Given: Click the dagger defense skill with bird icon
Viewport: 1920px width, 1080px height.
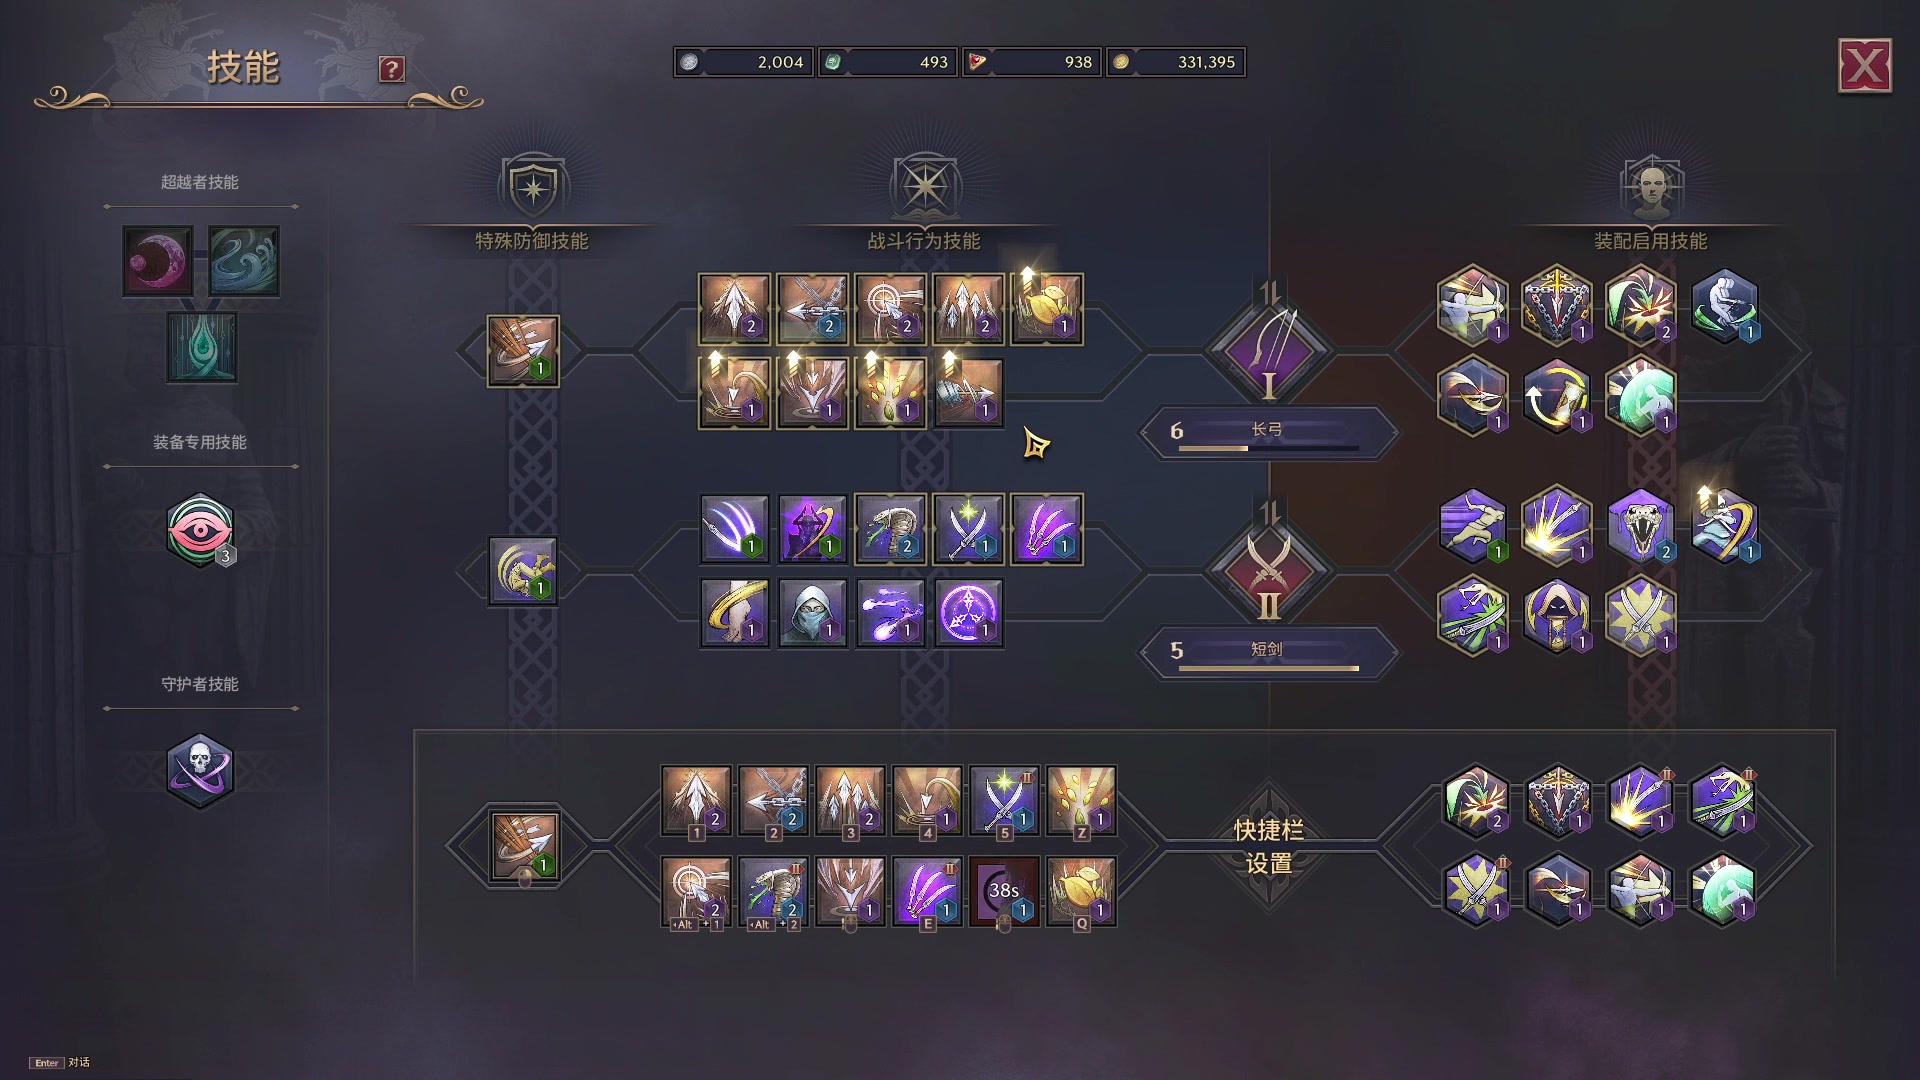Looking at the screenshot, I should coord(523,571).
